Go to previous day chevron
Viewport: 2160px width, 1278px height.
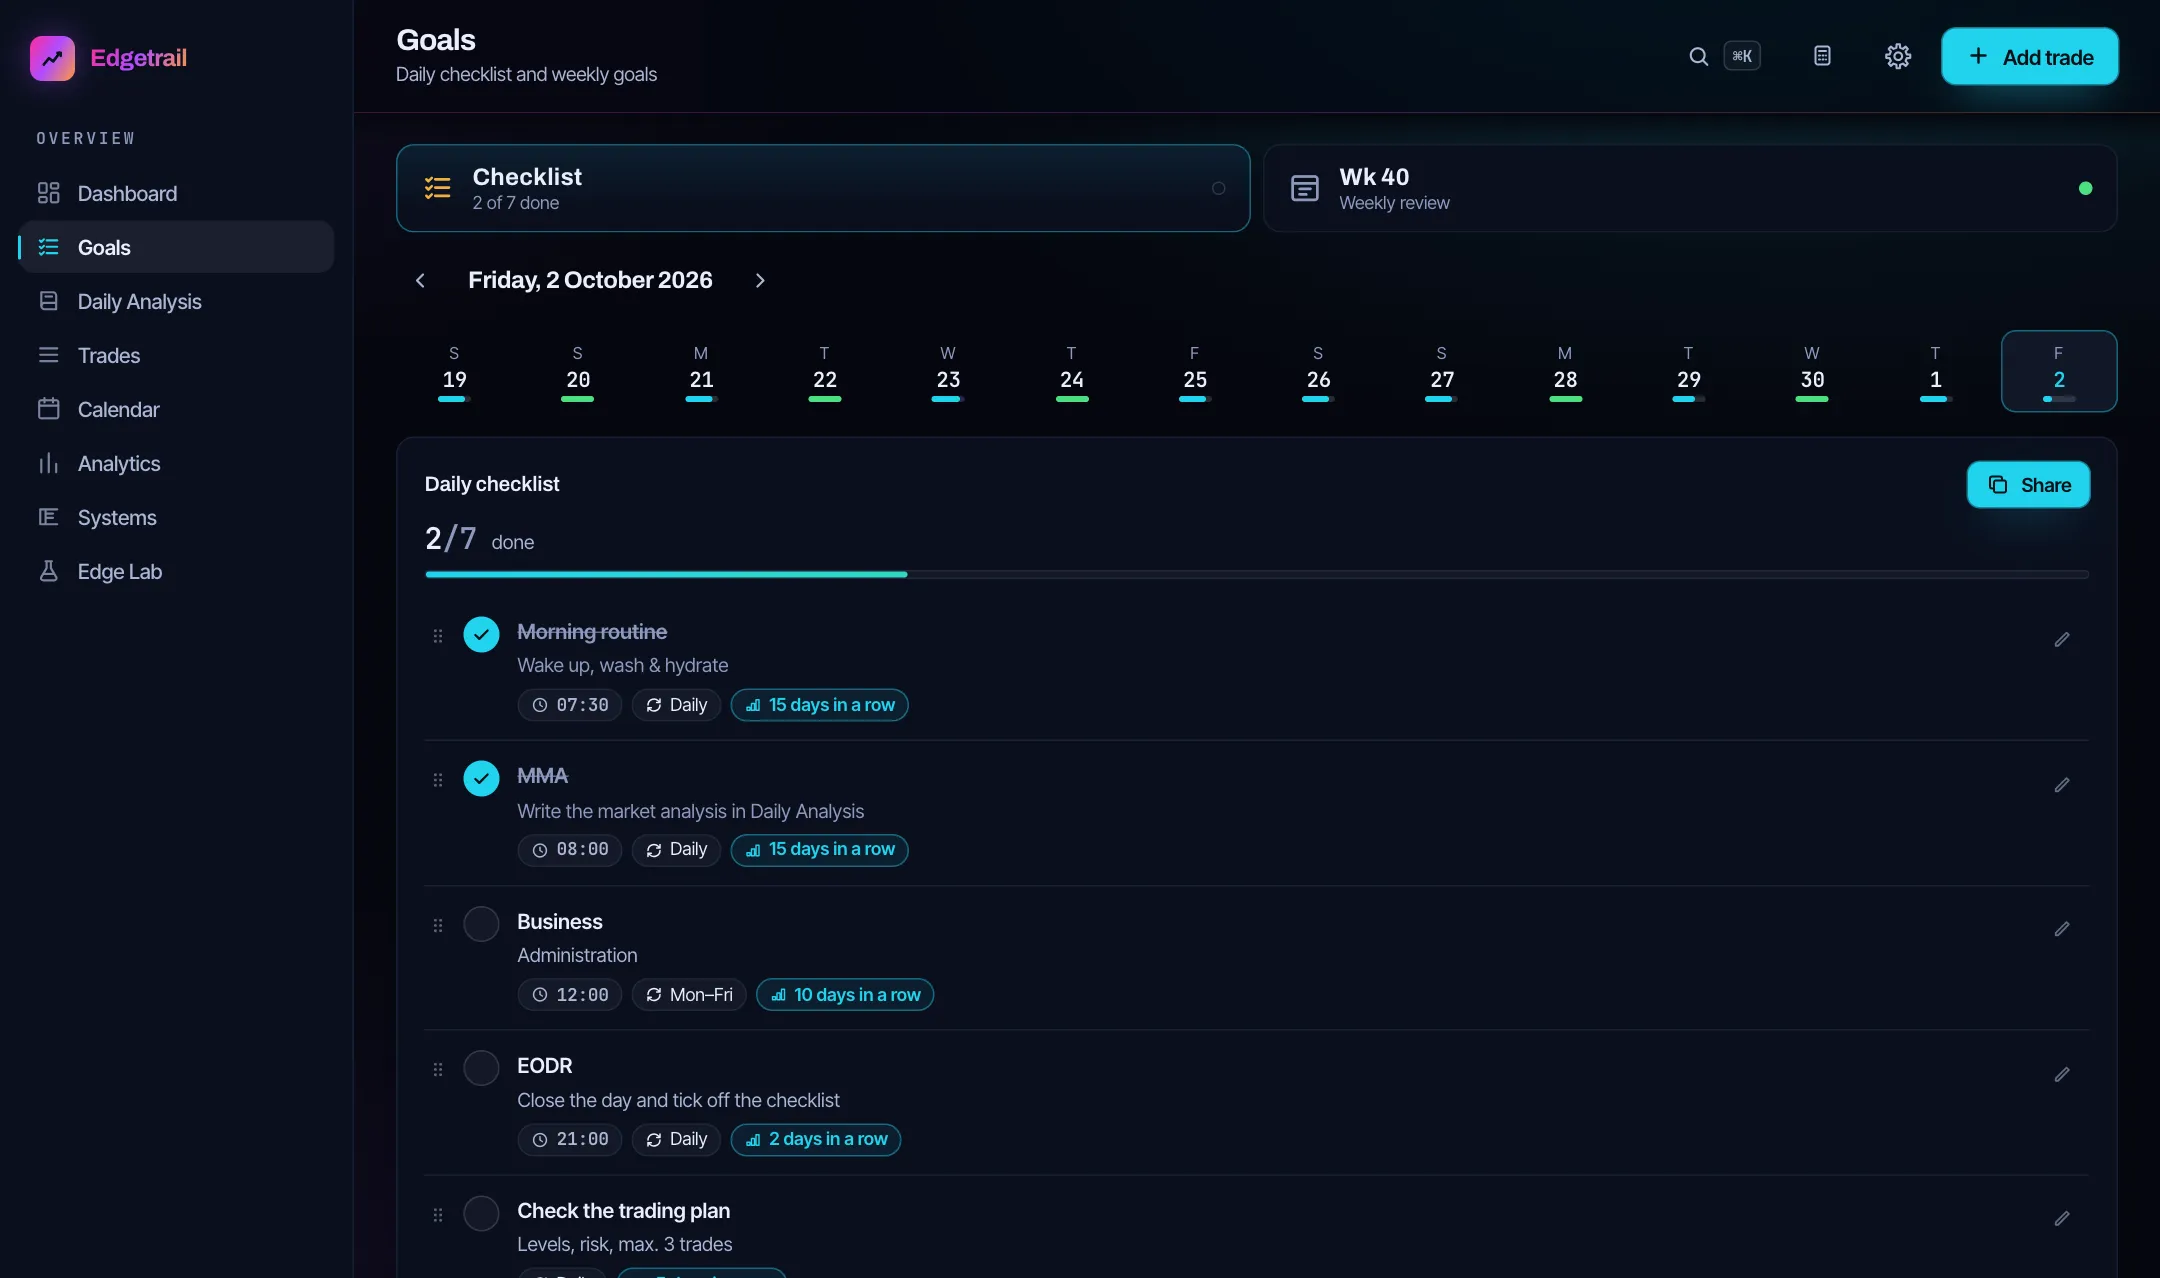coord(420,281)
